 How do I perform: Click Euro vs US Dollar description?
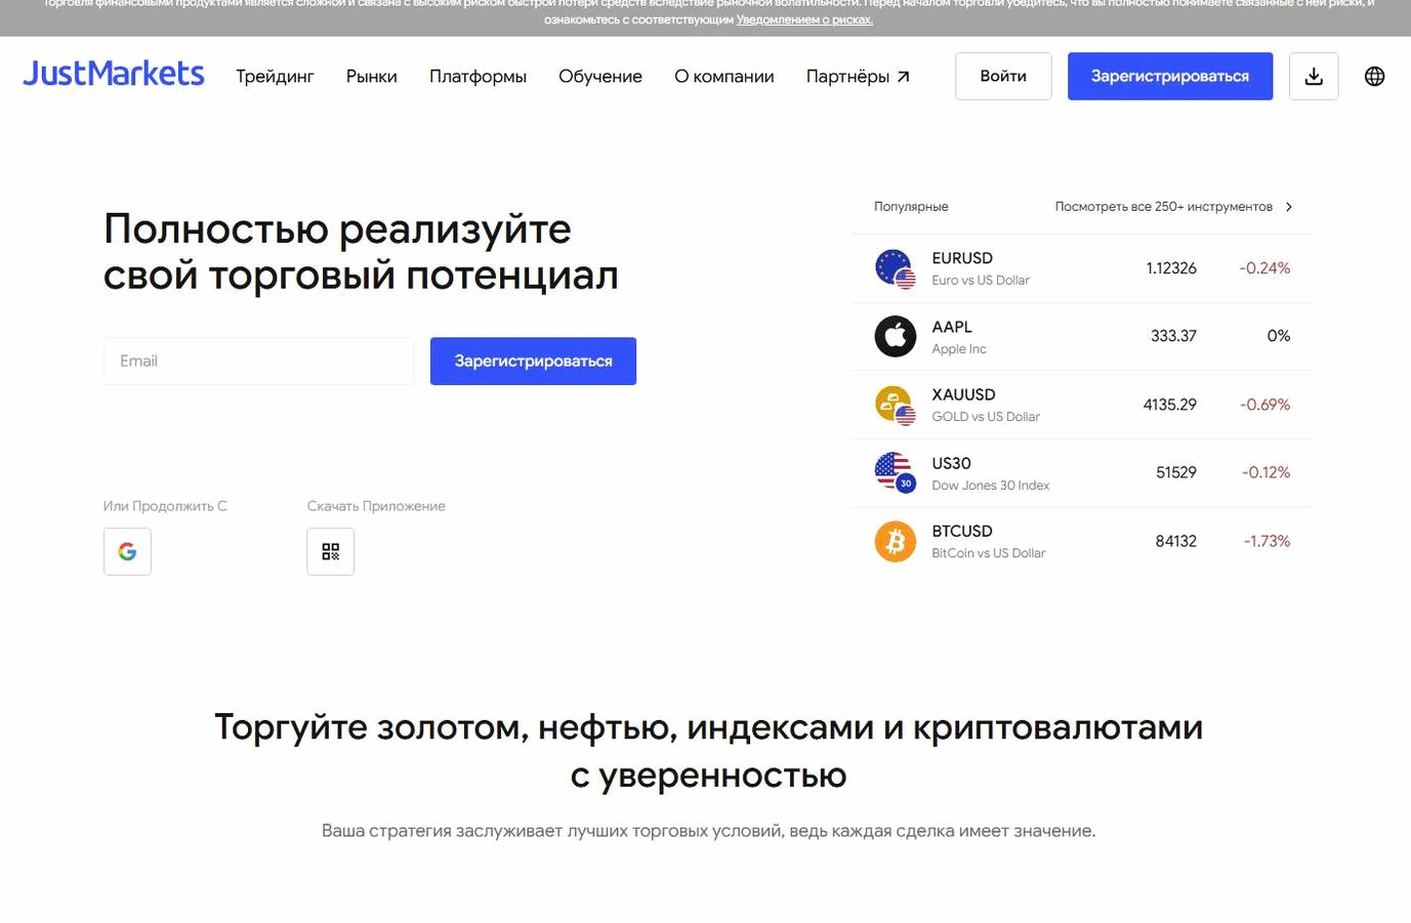pos(981,280)
